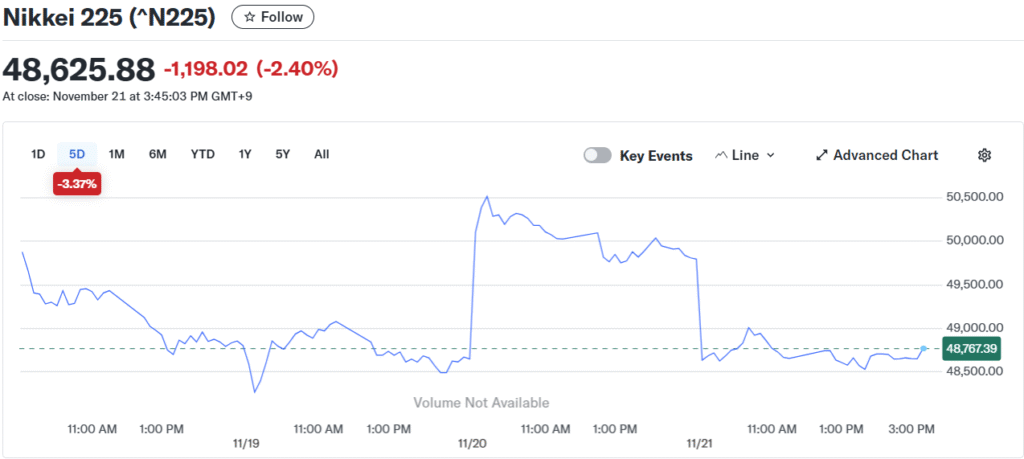Click the Advanced Chart expand arrows icon

(x=822, y=155)
